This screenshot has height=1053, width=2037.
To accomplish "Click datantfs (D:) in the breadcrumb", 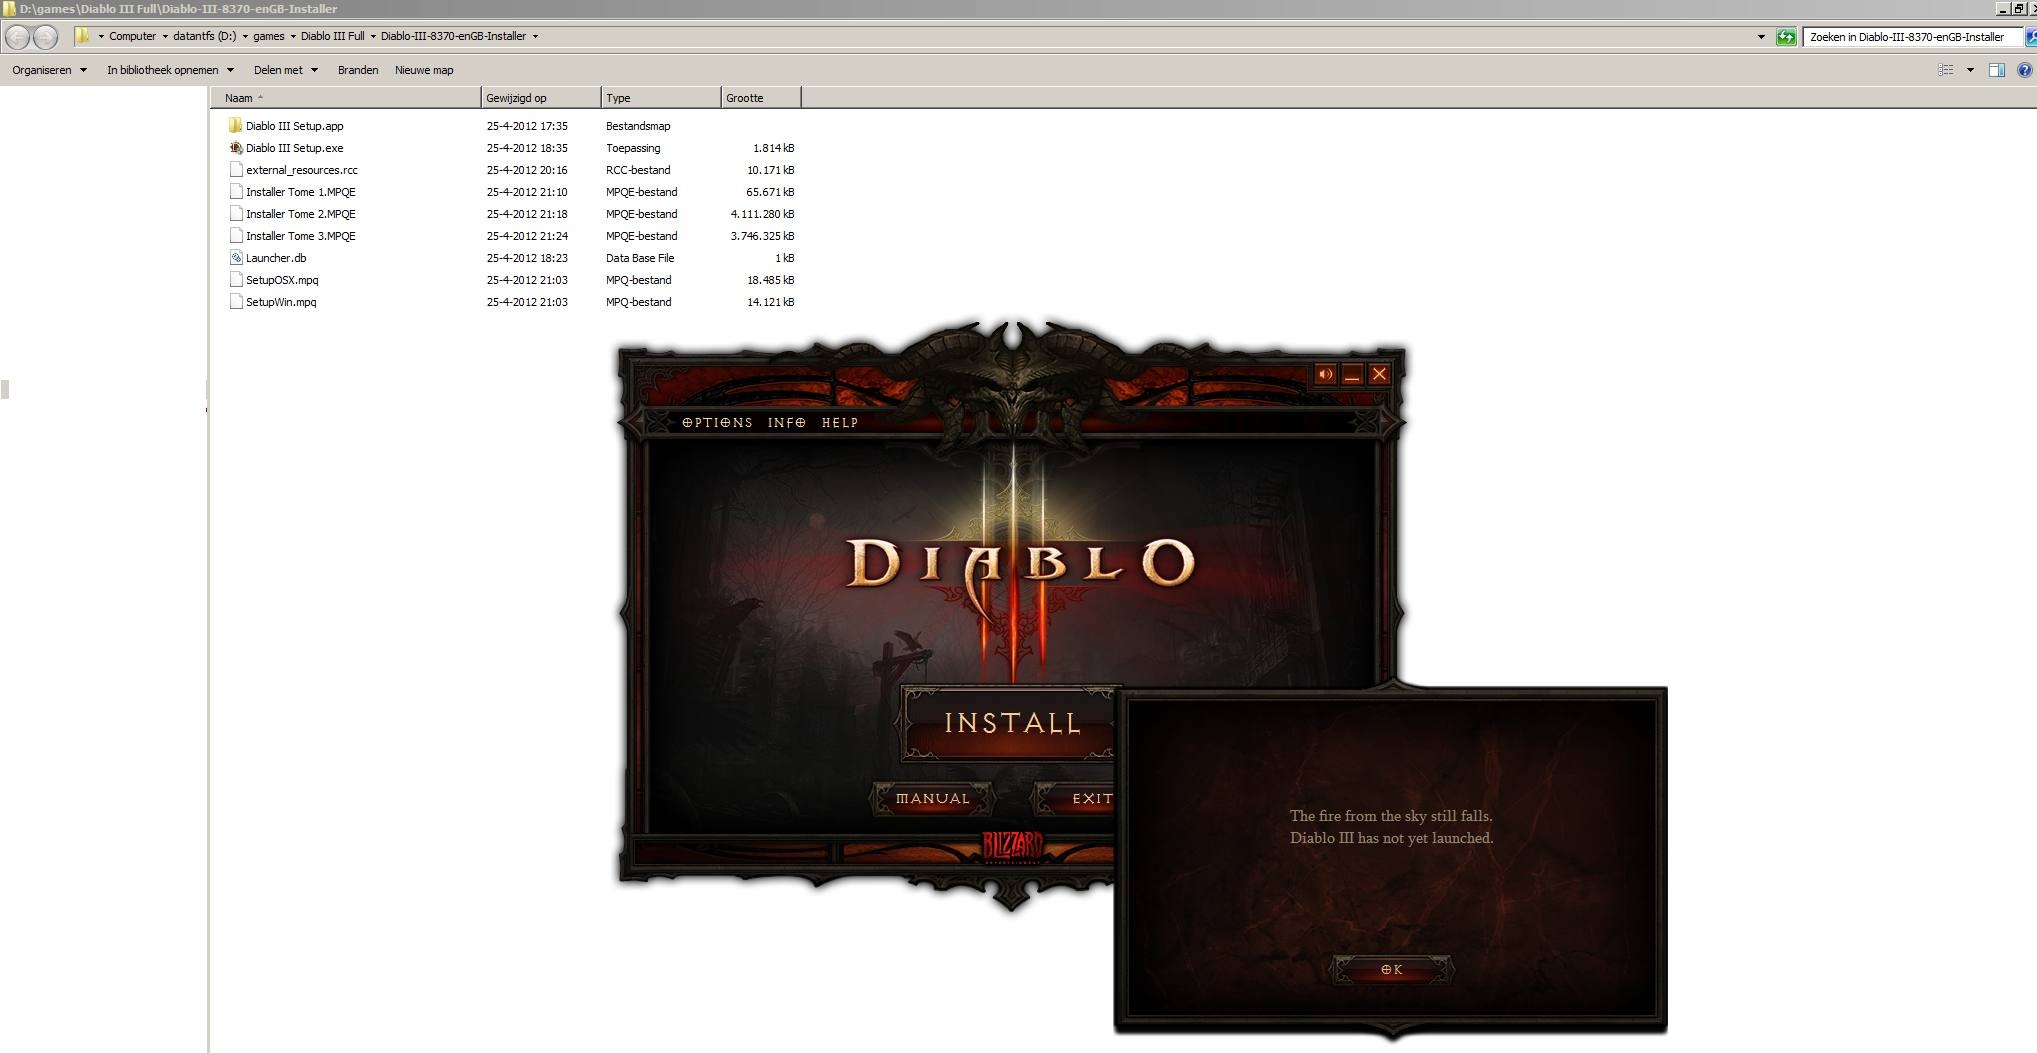I will 204,36.
